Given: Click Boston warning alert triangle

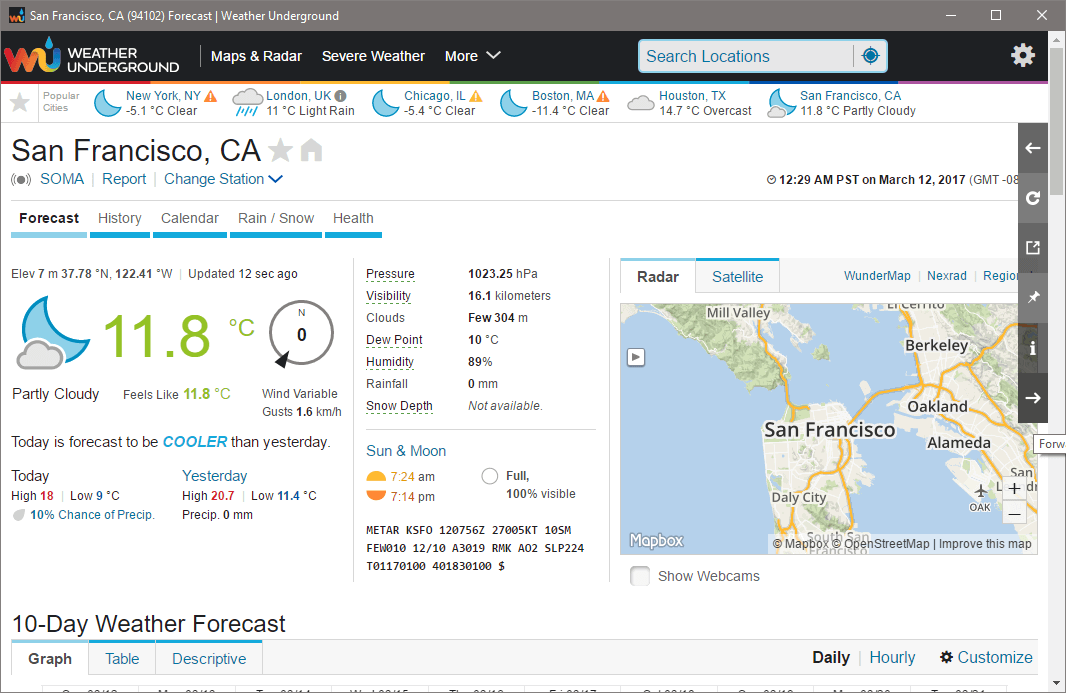Looking at the screenshot, I should 603,97.
